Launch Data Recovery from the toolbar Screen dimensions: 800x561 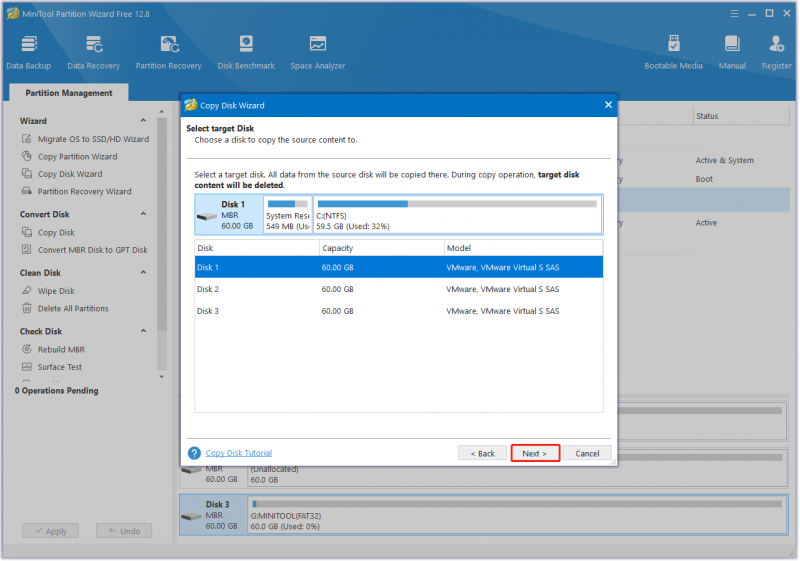pos(93,52)
